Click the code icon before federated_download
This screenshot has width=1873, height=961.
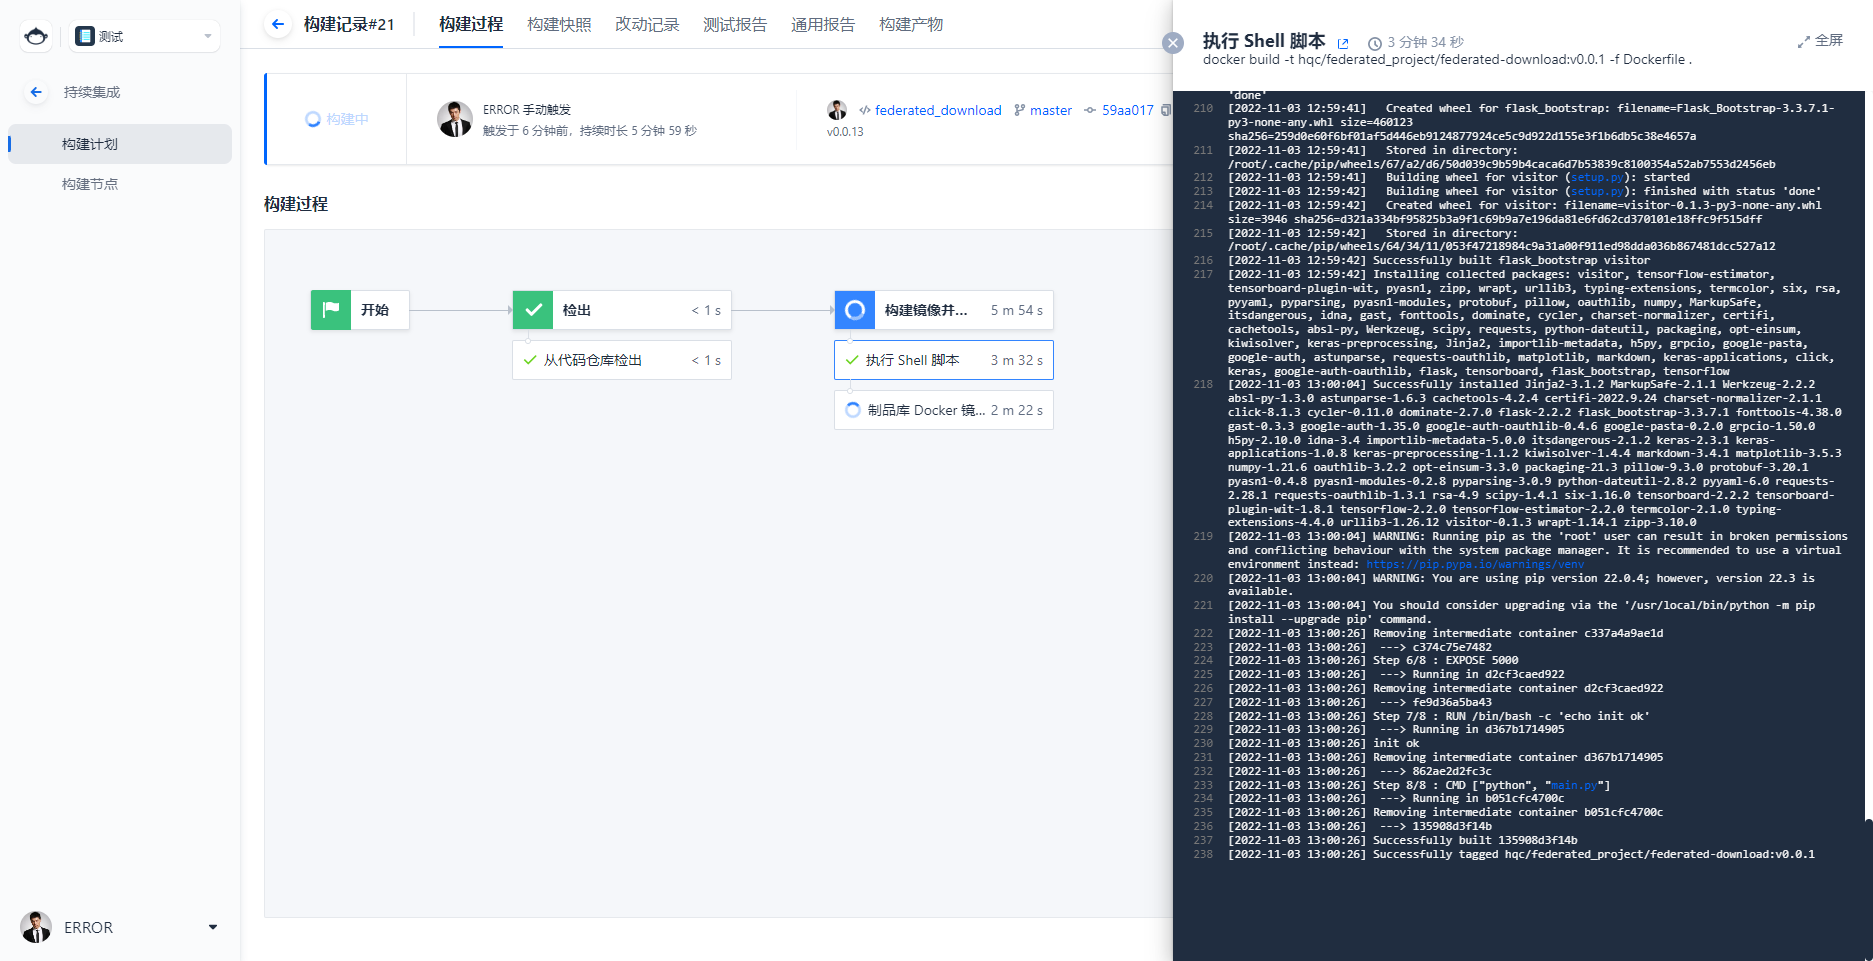click(x=865, y=110)
